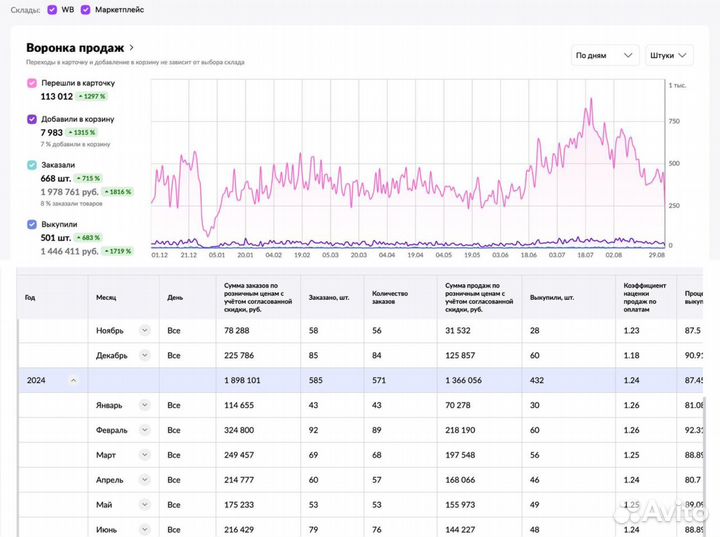Click the +1297 % growth badge
Viewport: 720px width, 537px height.
(91, 96)
